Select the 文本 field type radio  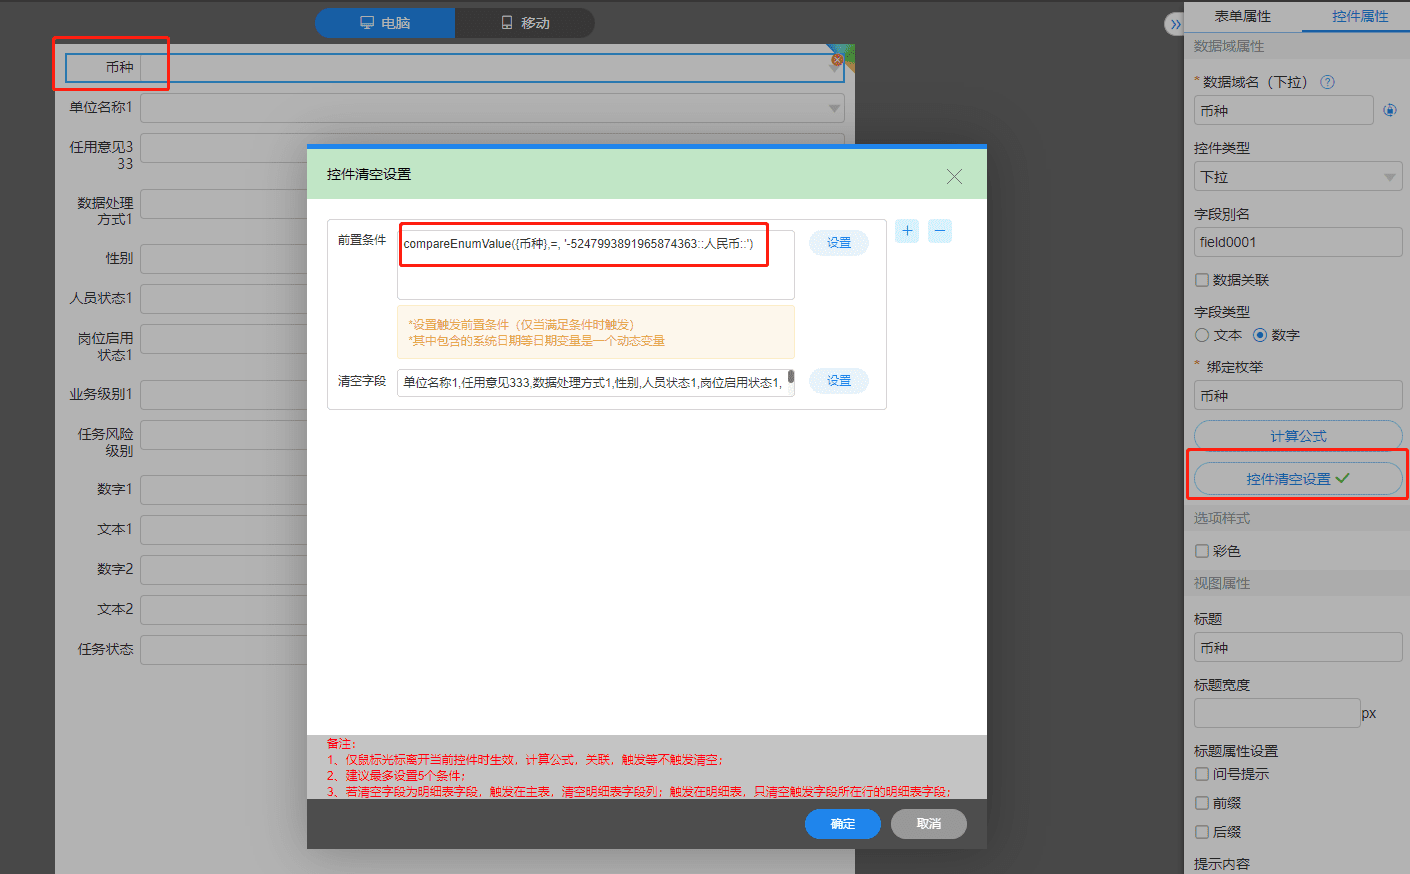(1202, 335)
